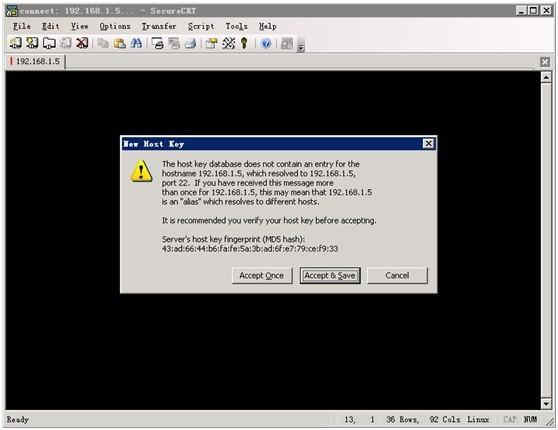Click the Connect in Tab icon
Image resolution: width=558 pixels, height=430 pixels.
[49, 43]
